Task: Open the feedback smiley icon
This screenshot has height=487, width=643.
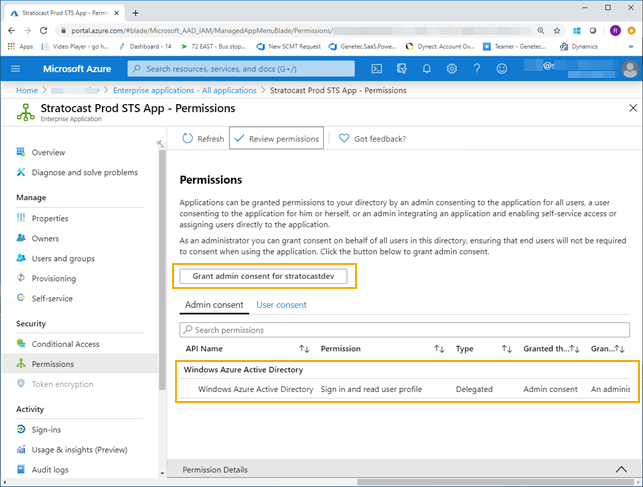Action: point(502,68)
